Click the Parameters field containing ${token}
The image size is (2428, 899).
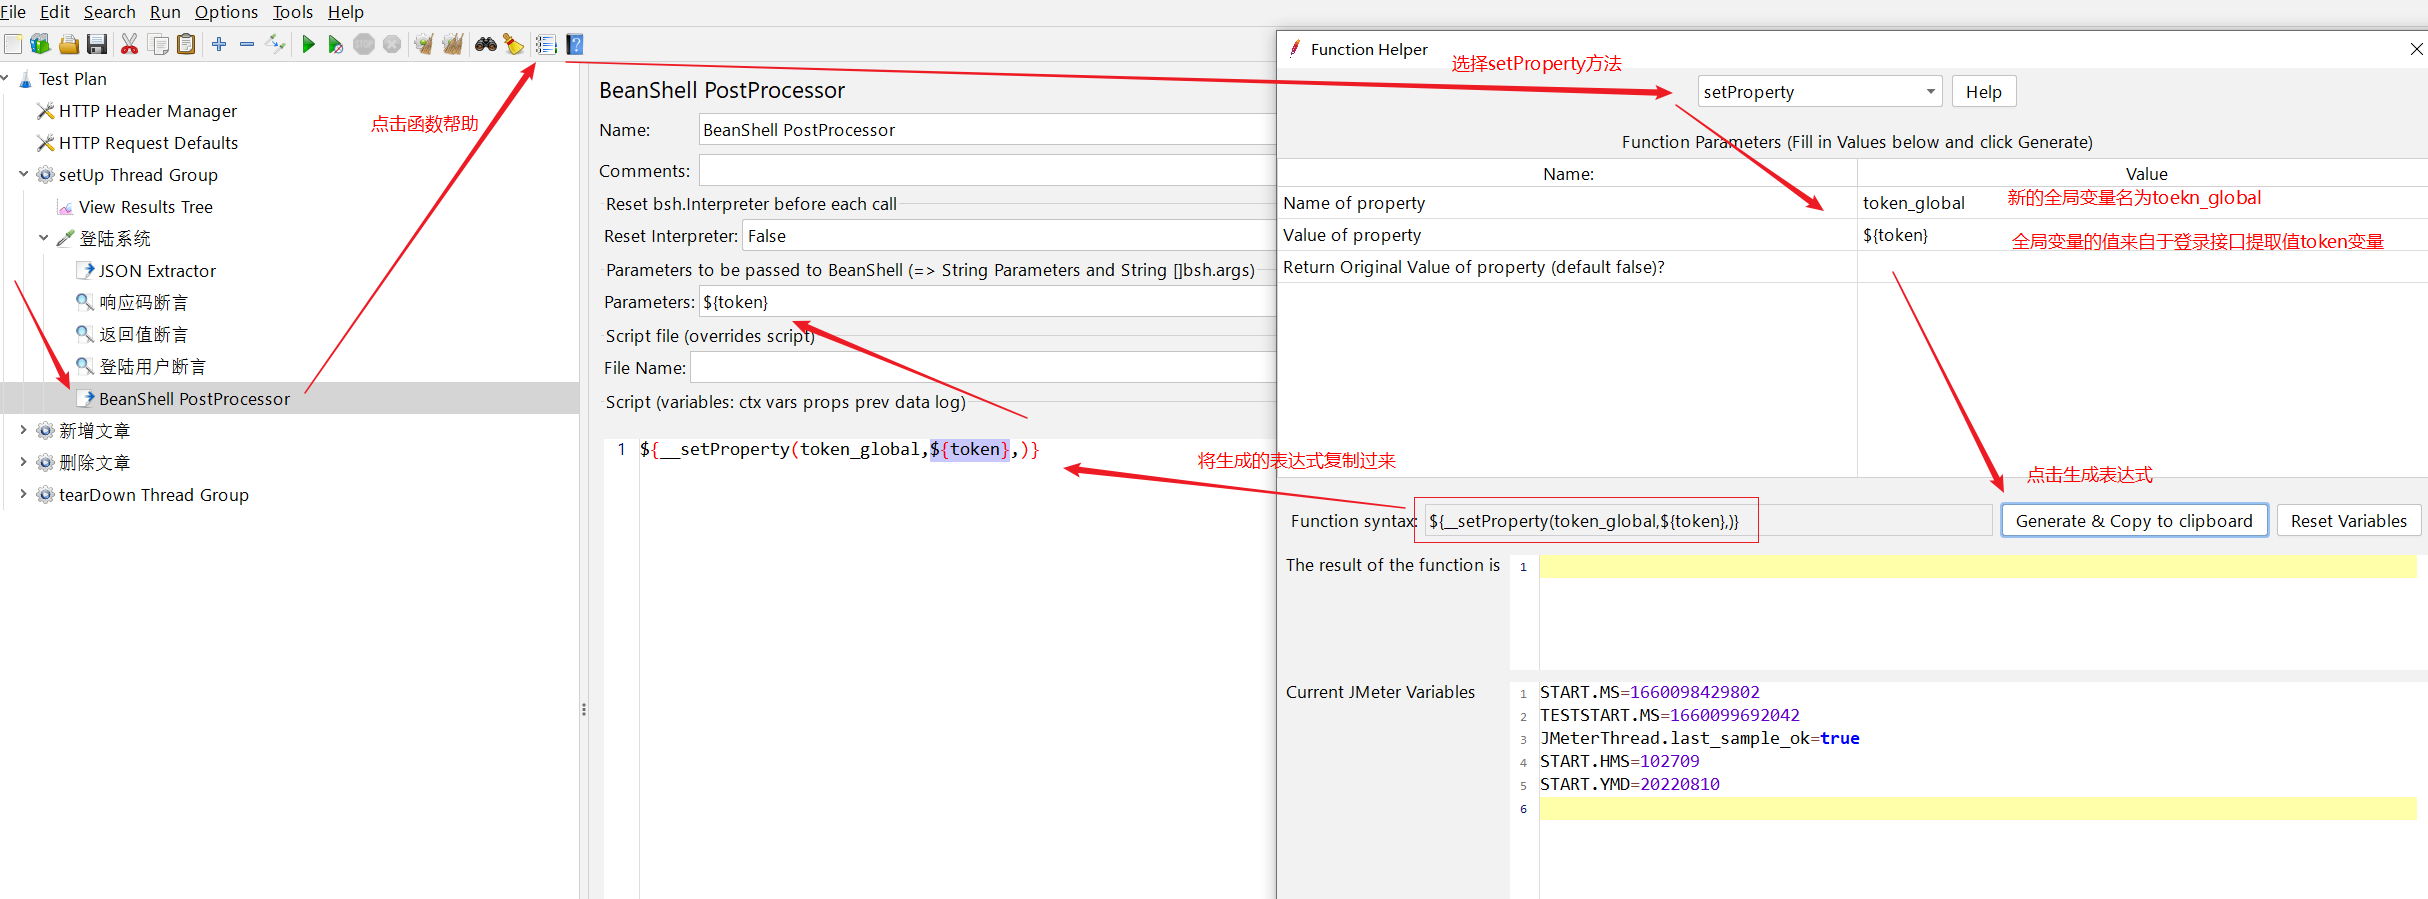pos(985,302)
